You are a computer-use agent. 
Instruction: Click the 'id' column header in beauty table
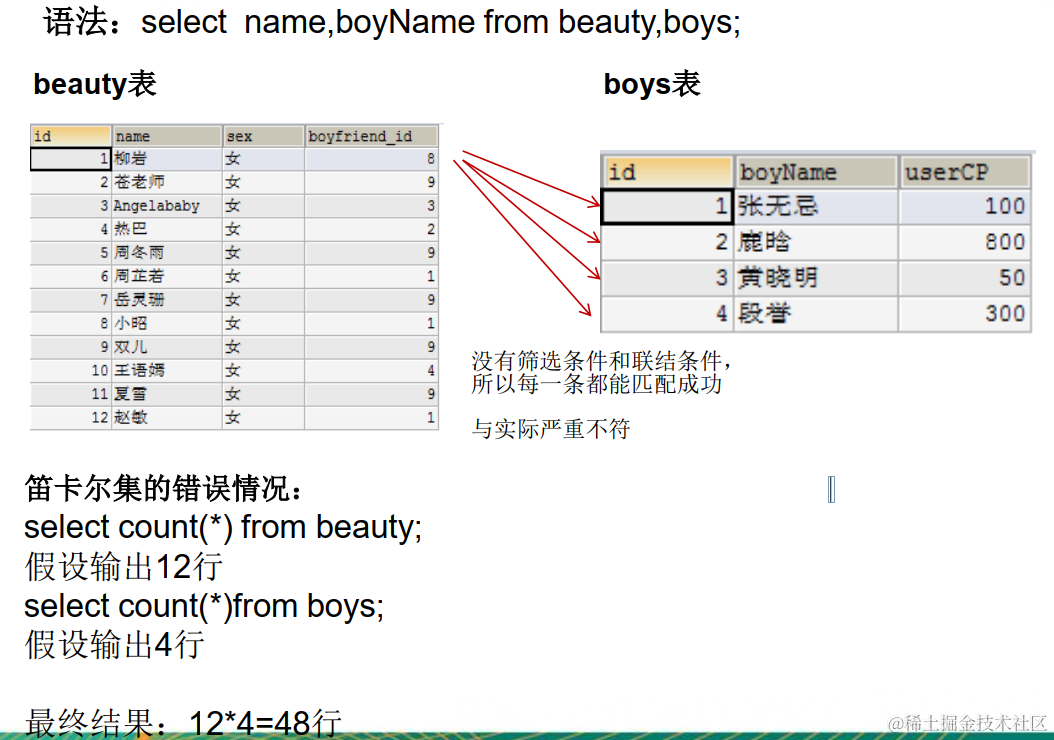pyautogui.click(x=71, y=136)
